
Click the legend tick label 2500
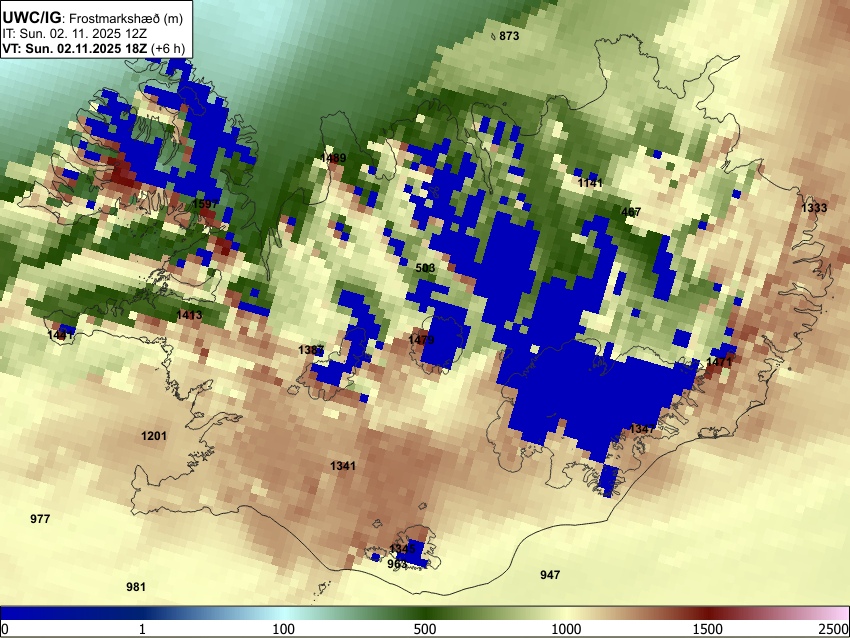[835, 629]
